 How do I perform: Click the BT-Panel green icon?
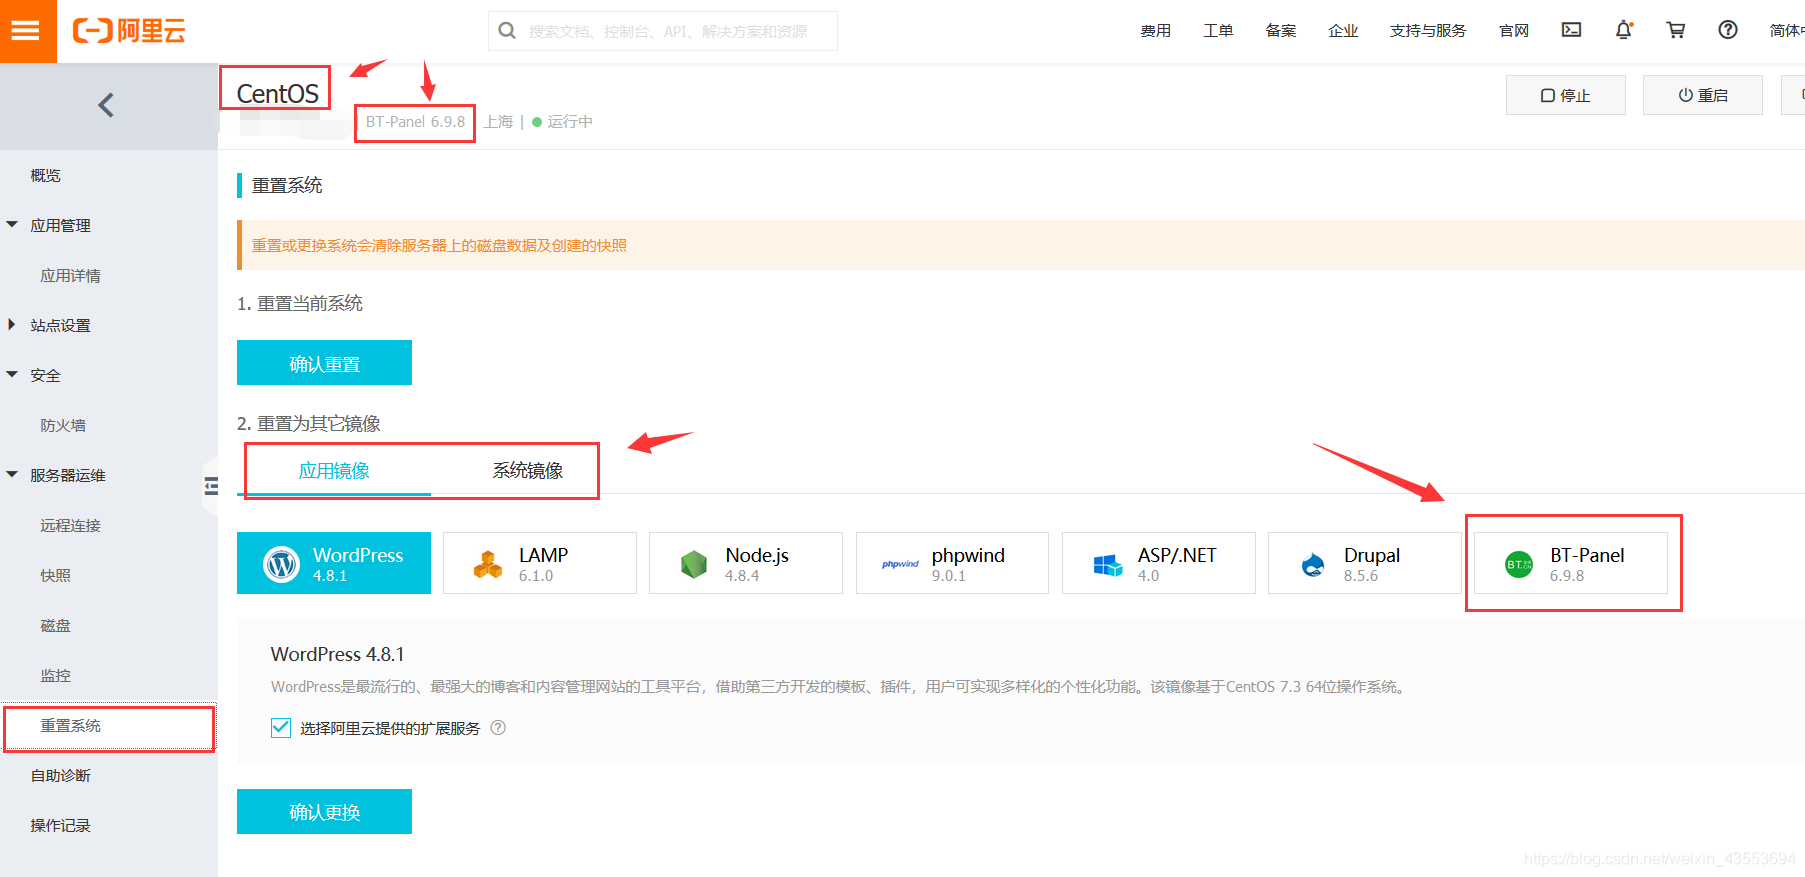click(x=1519, y=565)
